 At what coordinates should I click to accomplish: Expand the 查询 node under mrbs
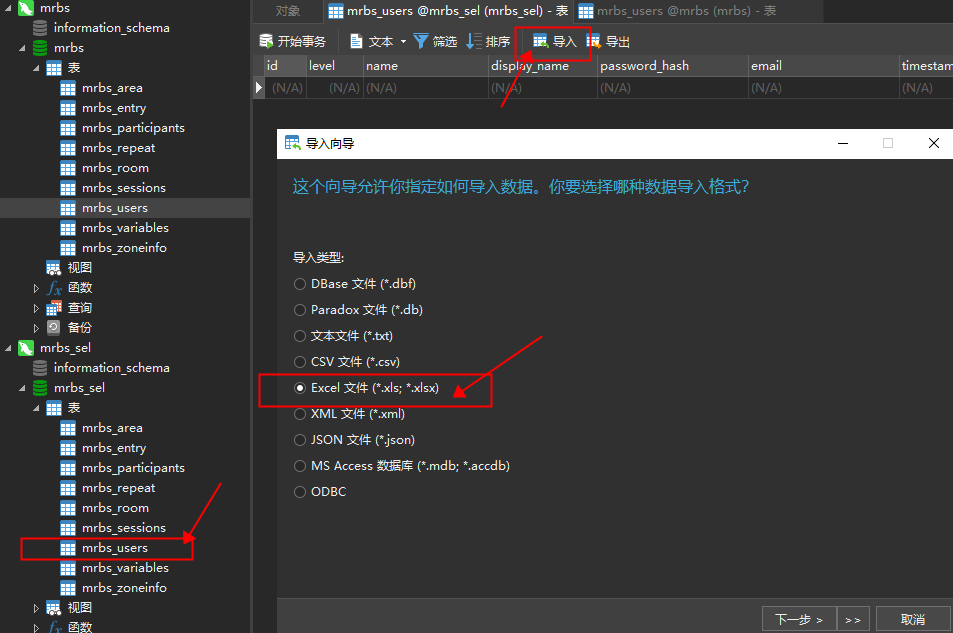click(x=36, y=308)
